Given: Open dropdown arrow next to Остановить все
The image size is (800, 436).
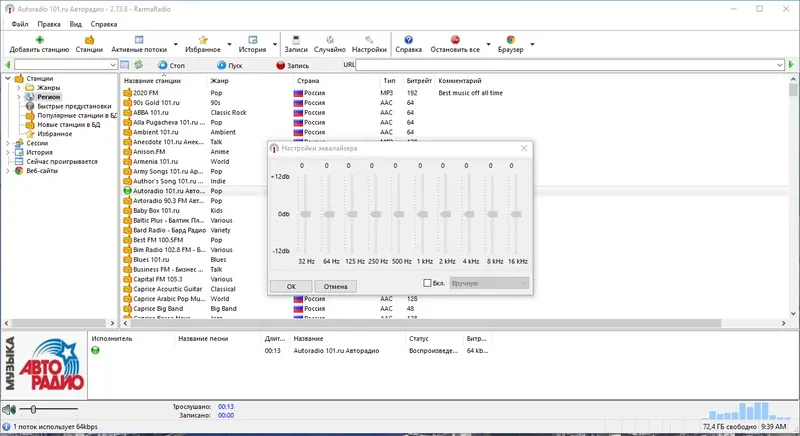Looking at the screenshot, I should pos(488,44).
